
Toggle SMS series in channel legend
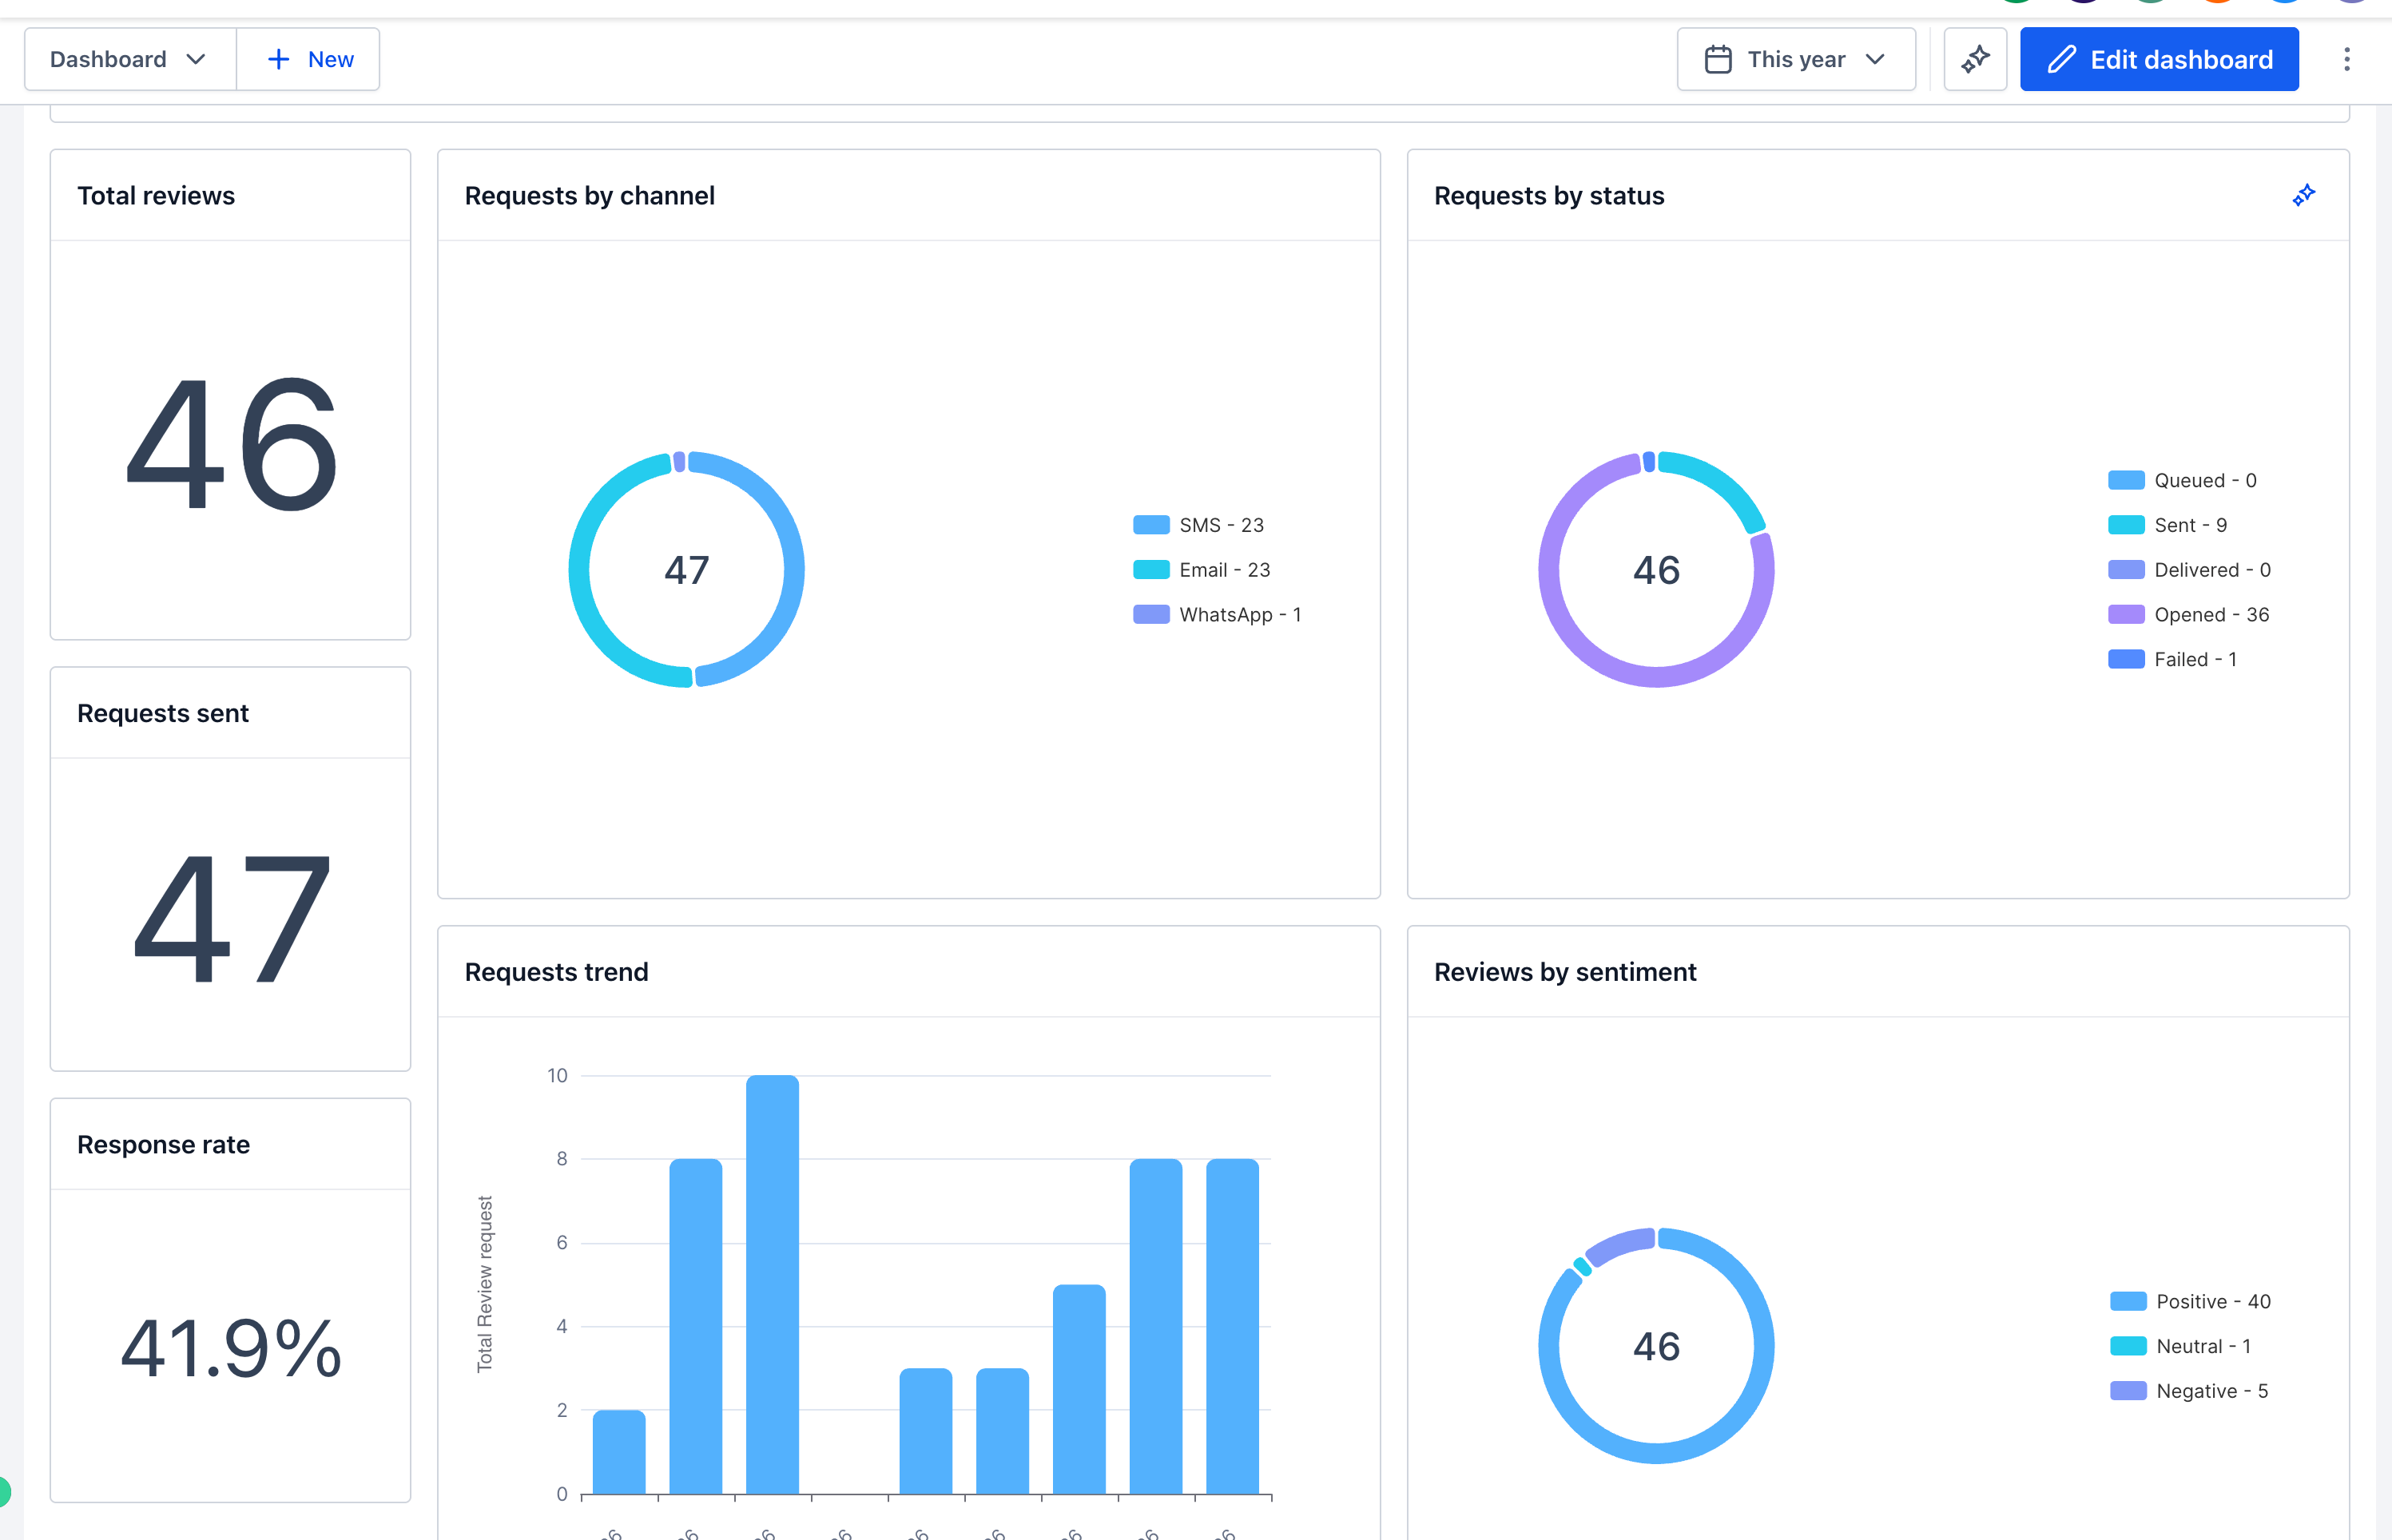[1198, 525]
